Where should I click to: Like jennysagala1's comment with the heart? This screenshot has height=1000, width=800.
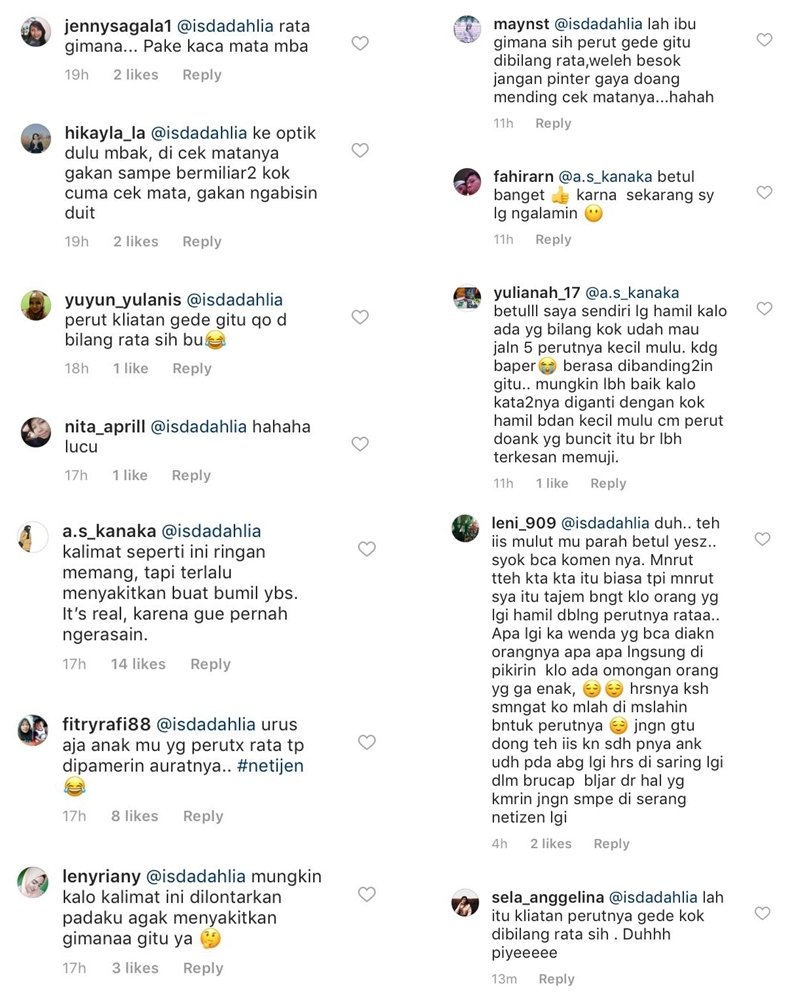tap(360, 43)
